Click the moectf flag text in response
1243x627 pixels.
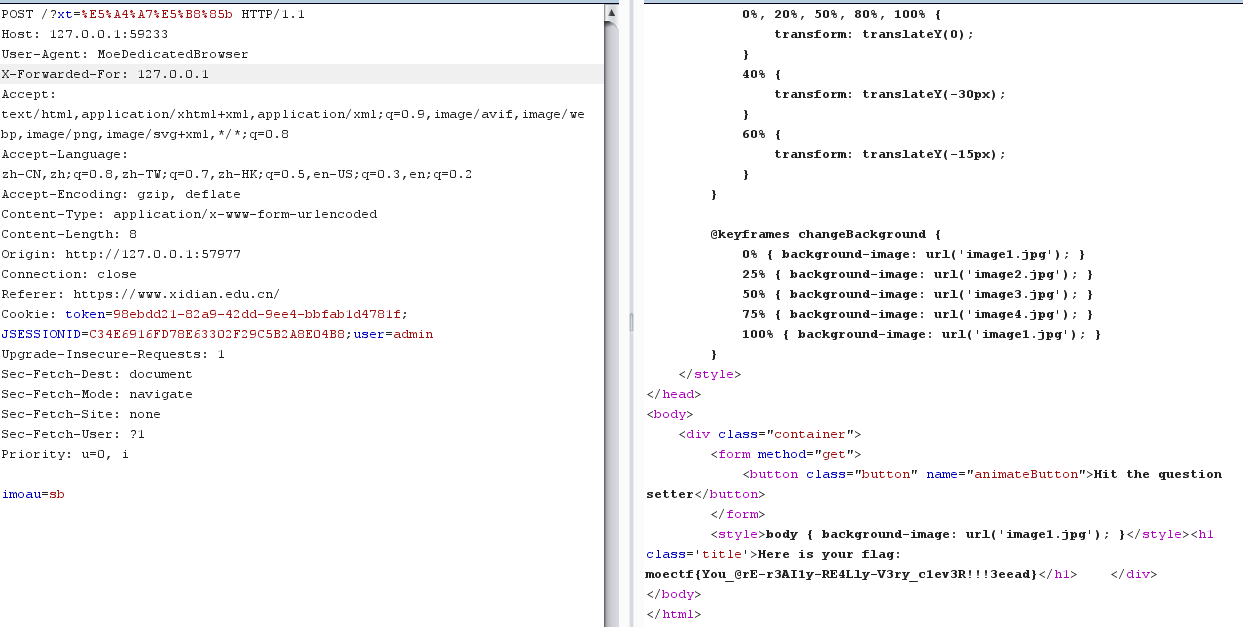(841, 574)
